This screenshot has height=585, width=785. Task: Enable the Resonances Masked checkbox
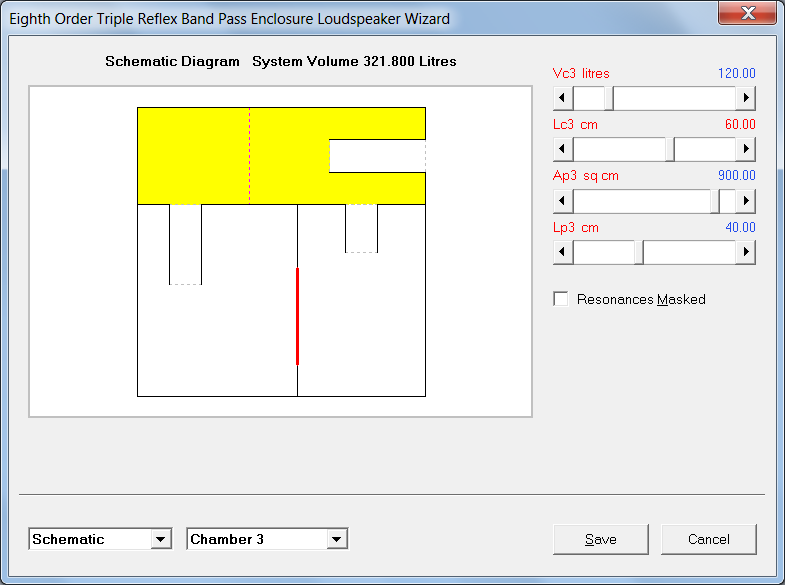click(x=561, y=299)
